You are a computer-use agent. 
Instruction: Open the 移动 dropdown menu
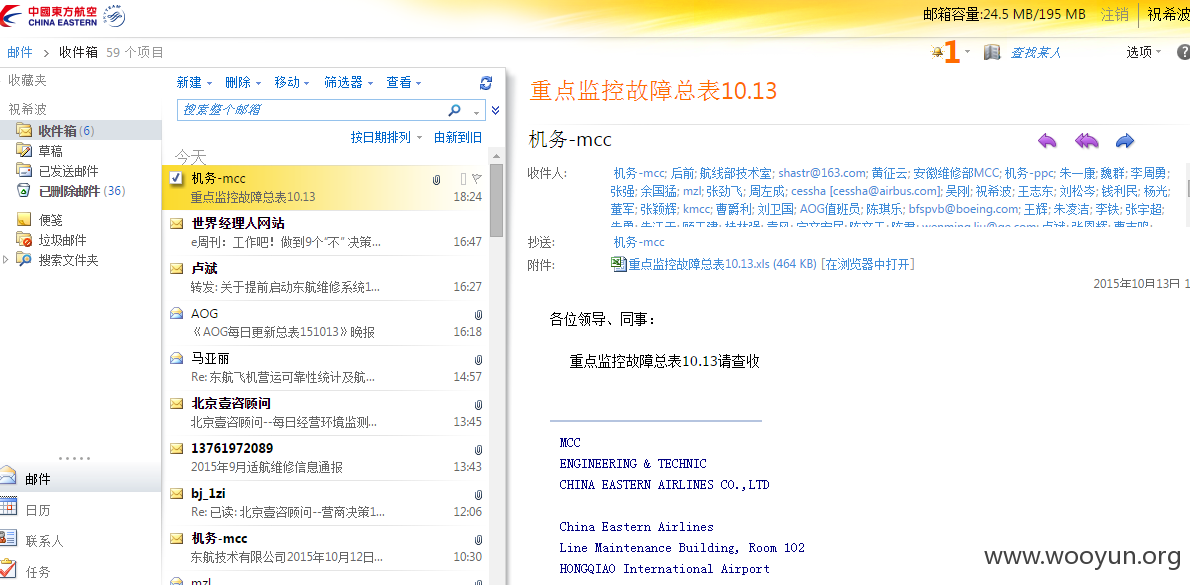click(x=292, y=83)
